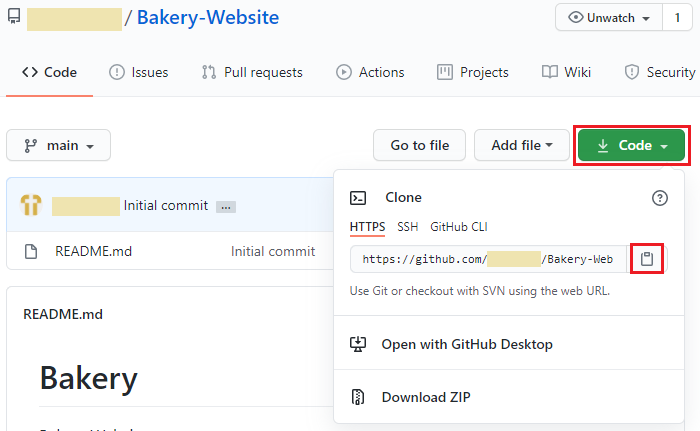The image size is (700, 431).
Task: Click the Clone terminal icon
Action: (x=358, y=198)
